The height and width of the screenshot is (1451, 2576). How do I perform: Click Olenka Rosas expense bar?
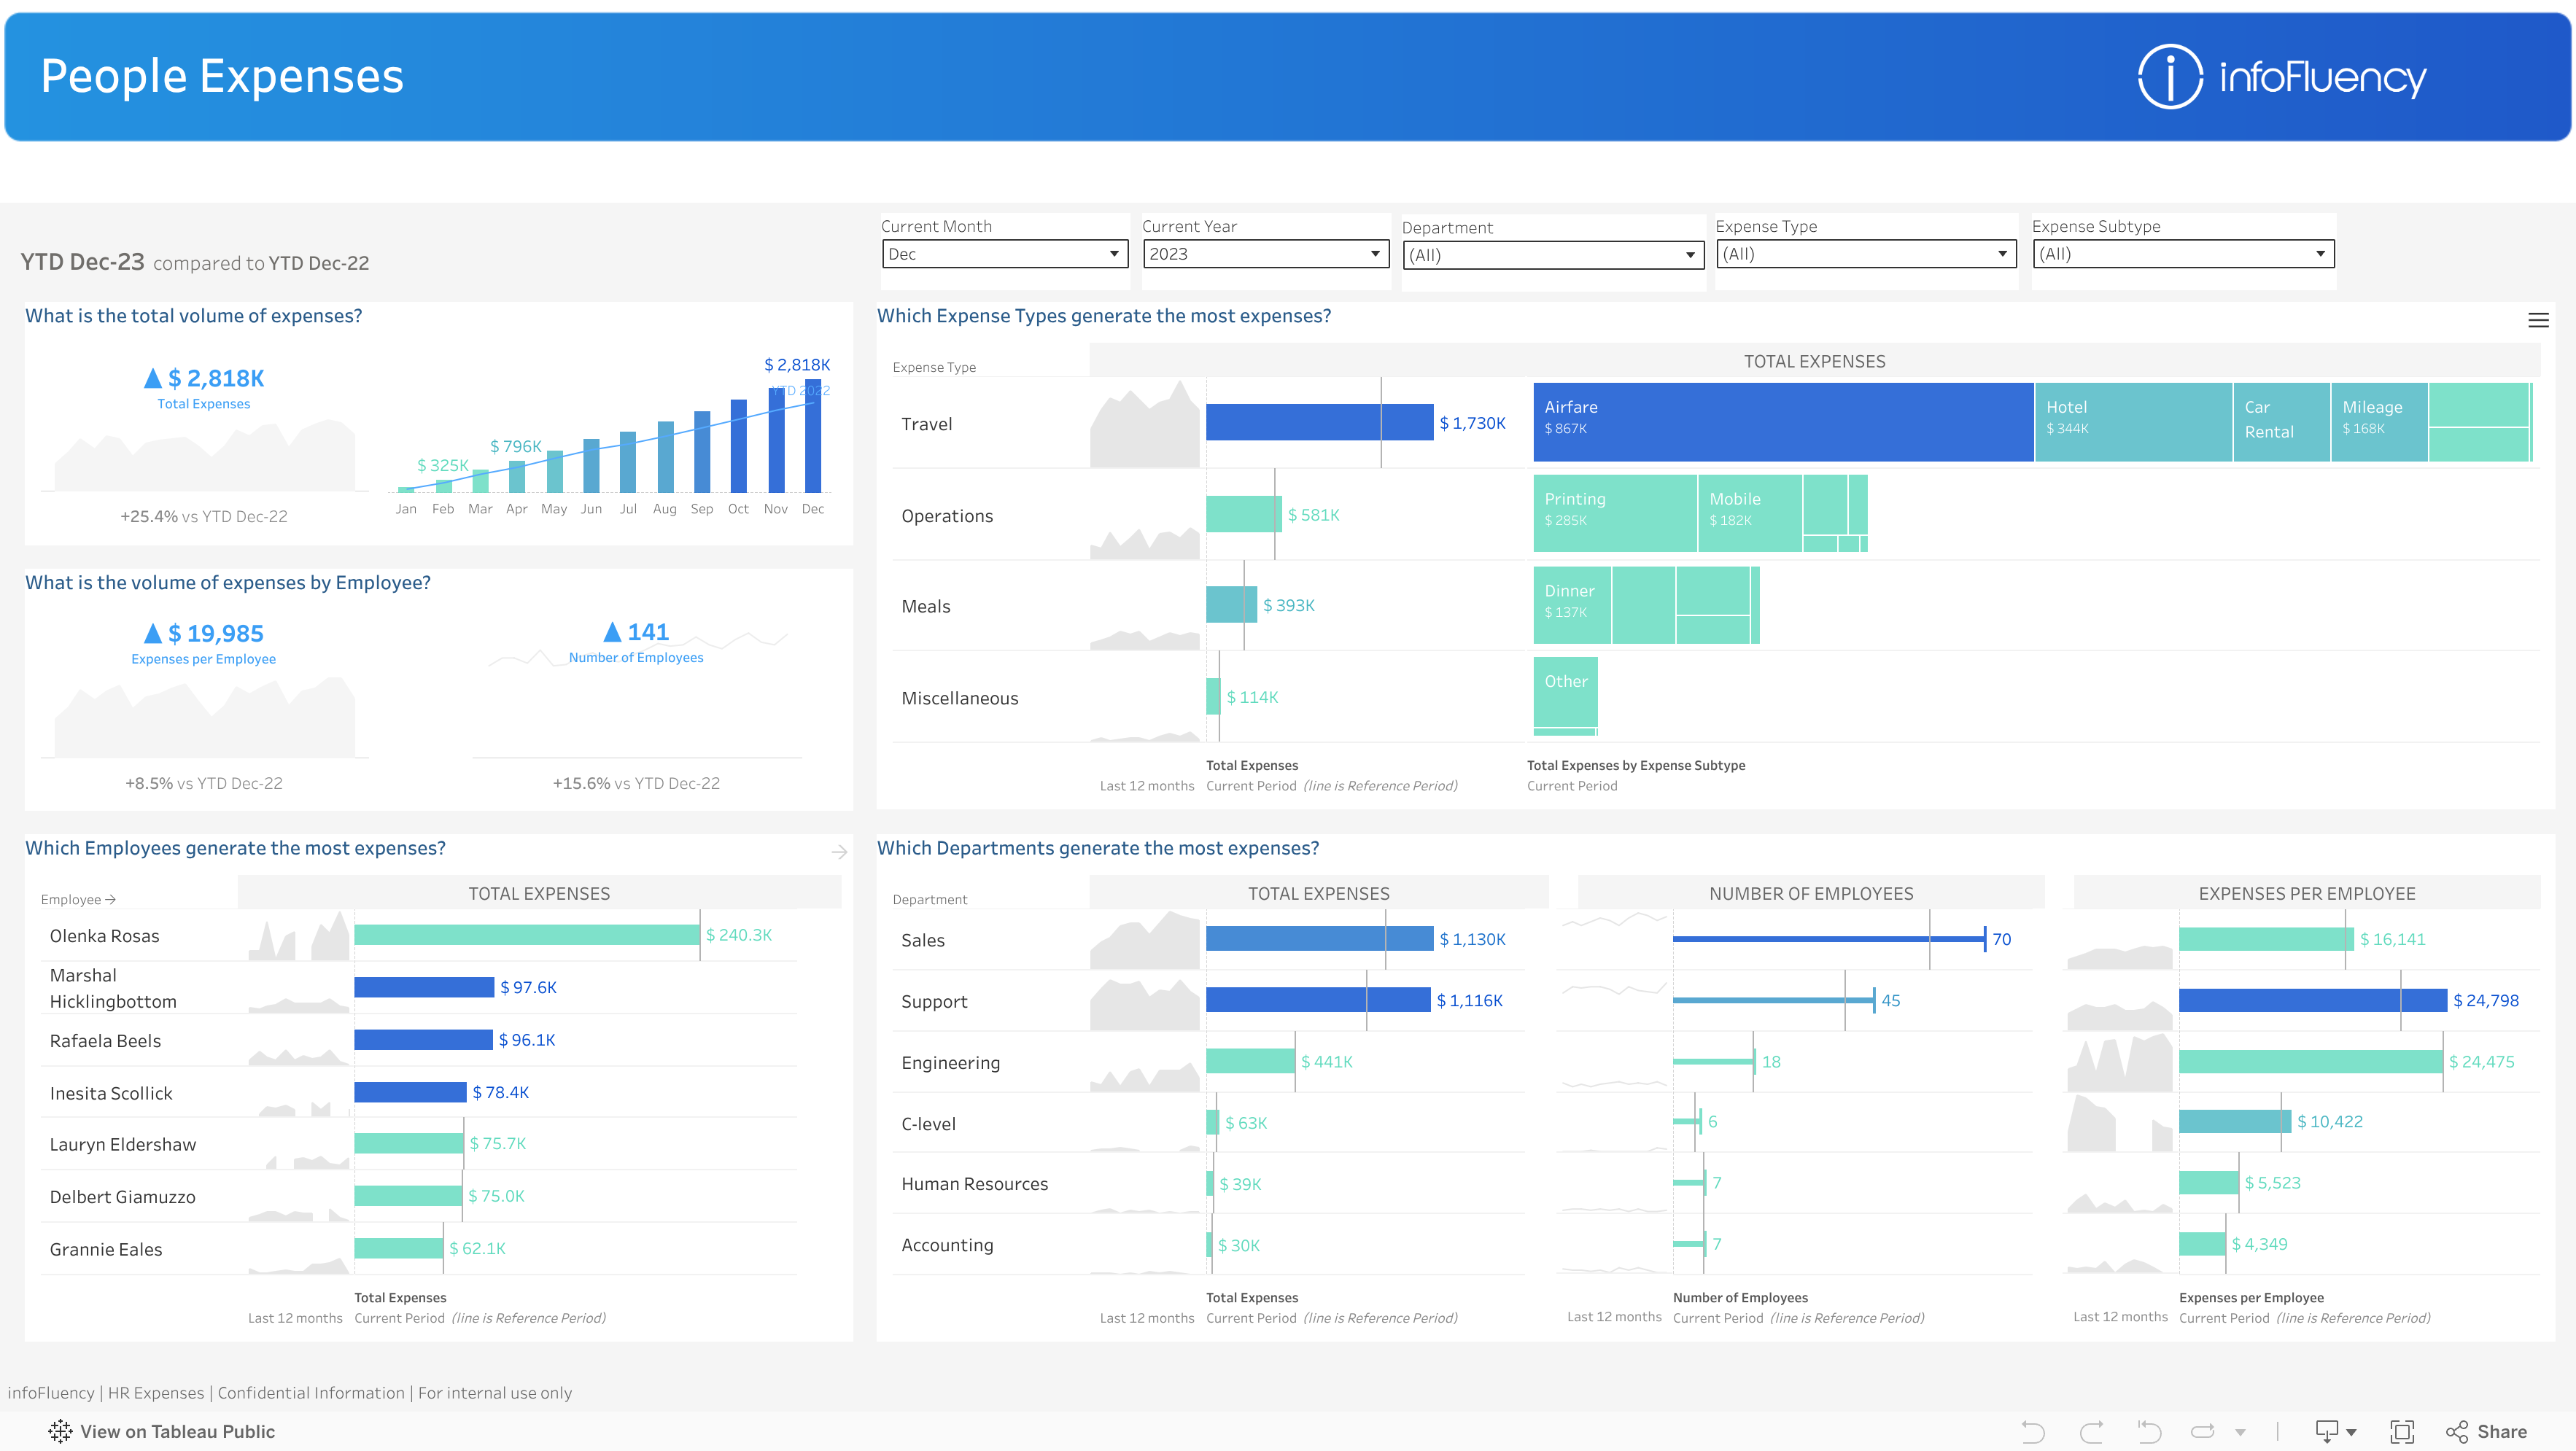pyautogui.click(x=526, y=935)
